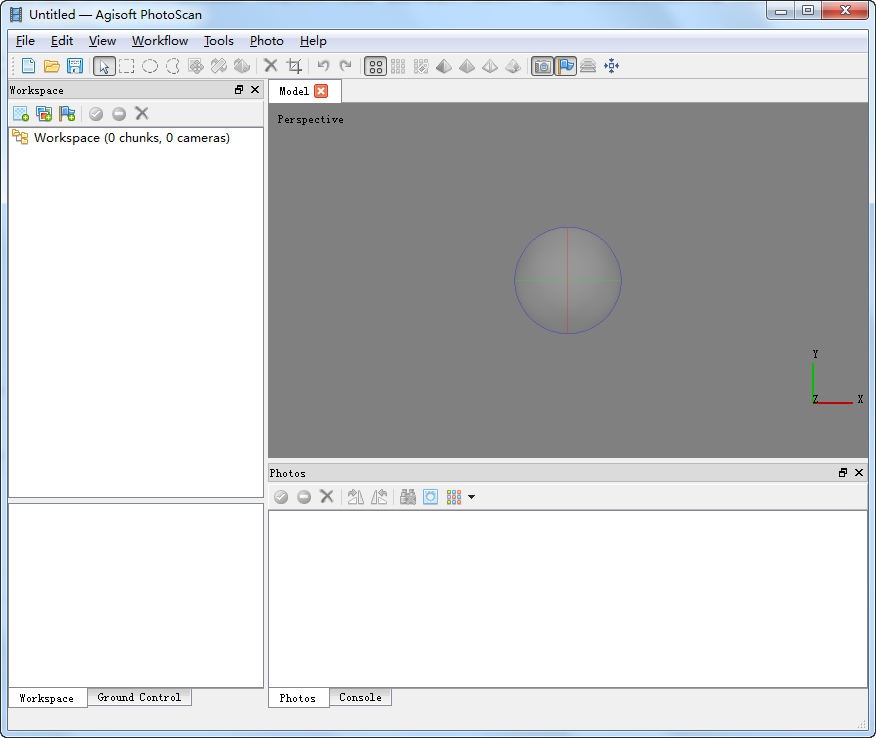Reset the model view with the arrows icon
Screen dimensions: 876x738
[612, 66]
